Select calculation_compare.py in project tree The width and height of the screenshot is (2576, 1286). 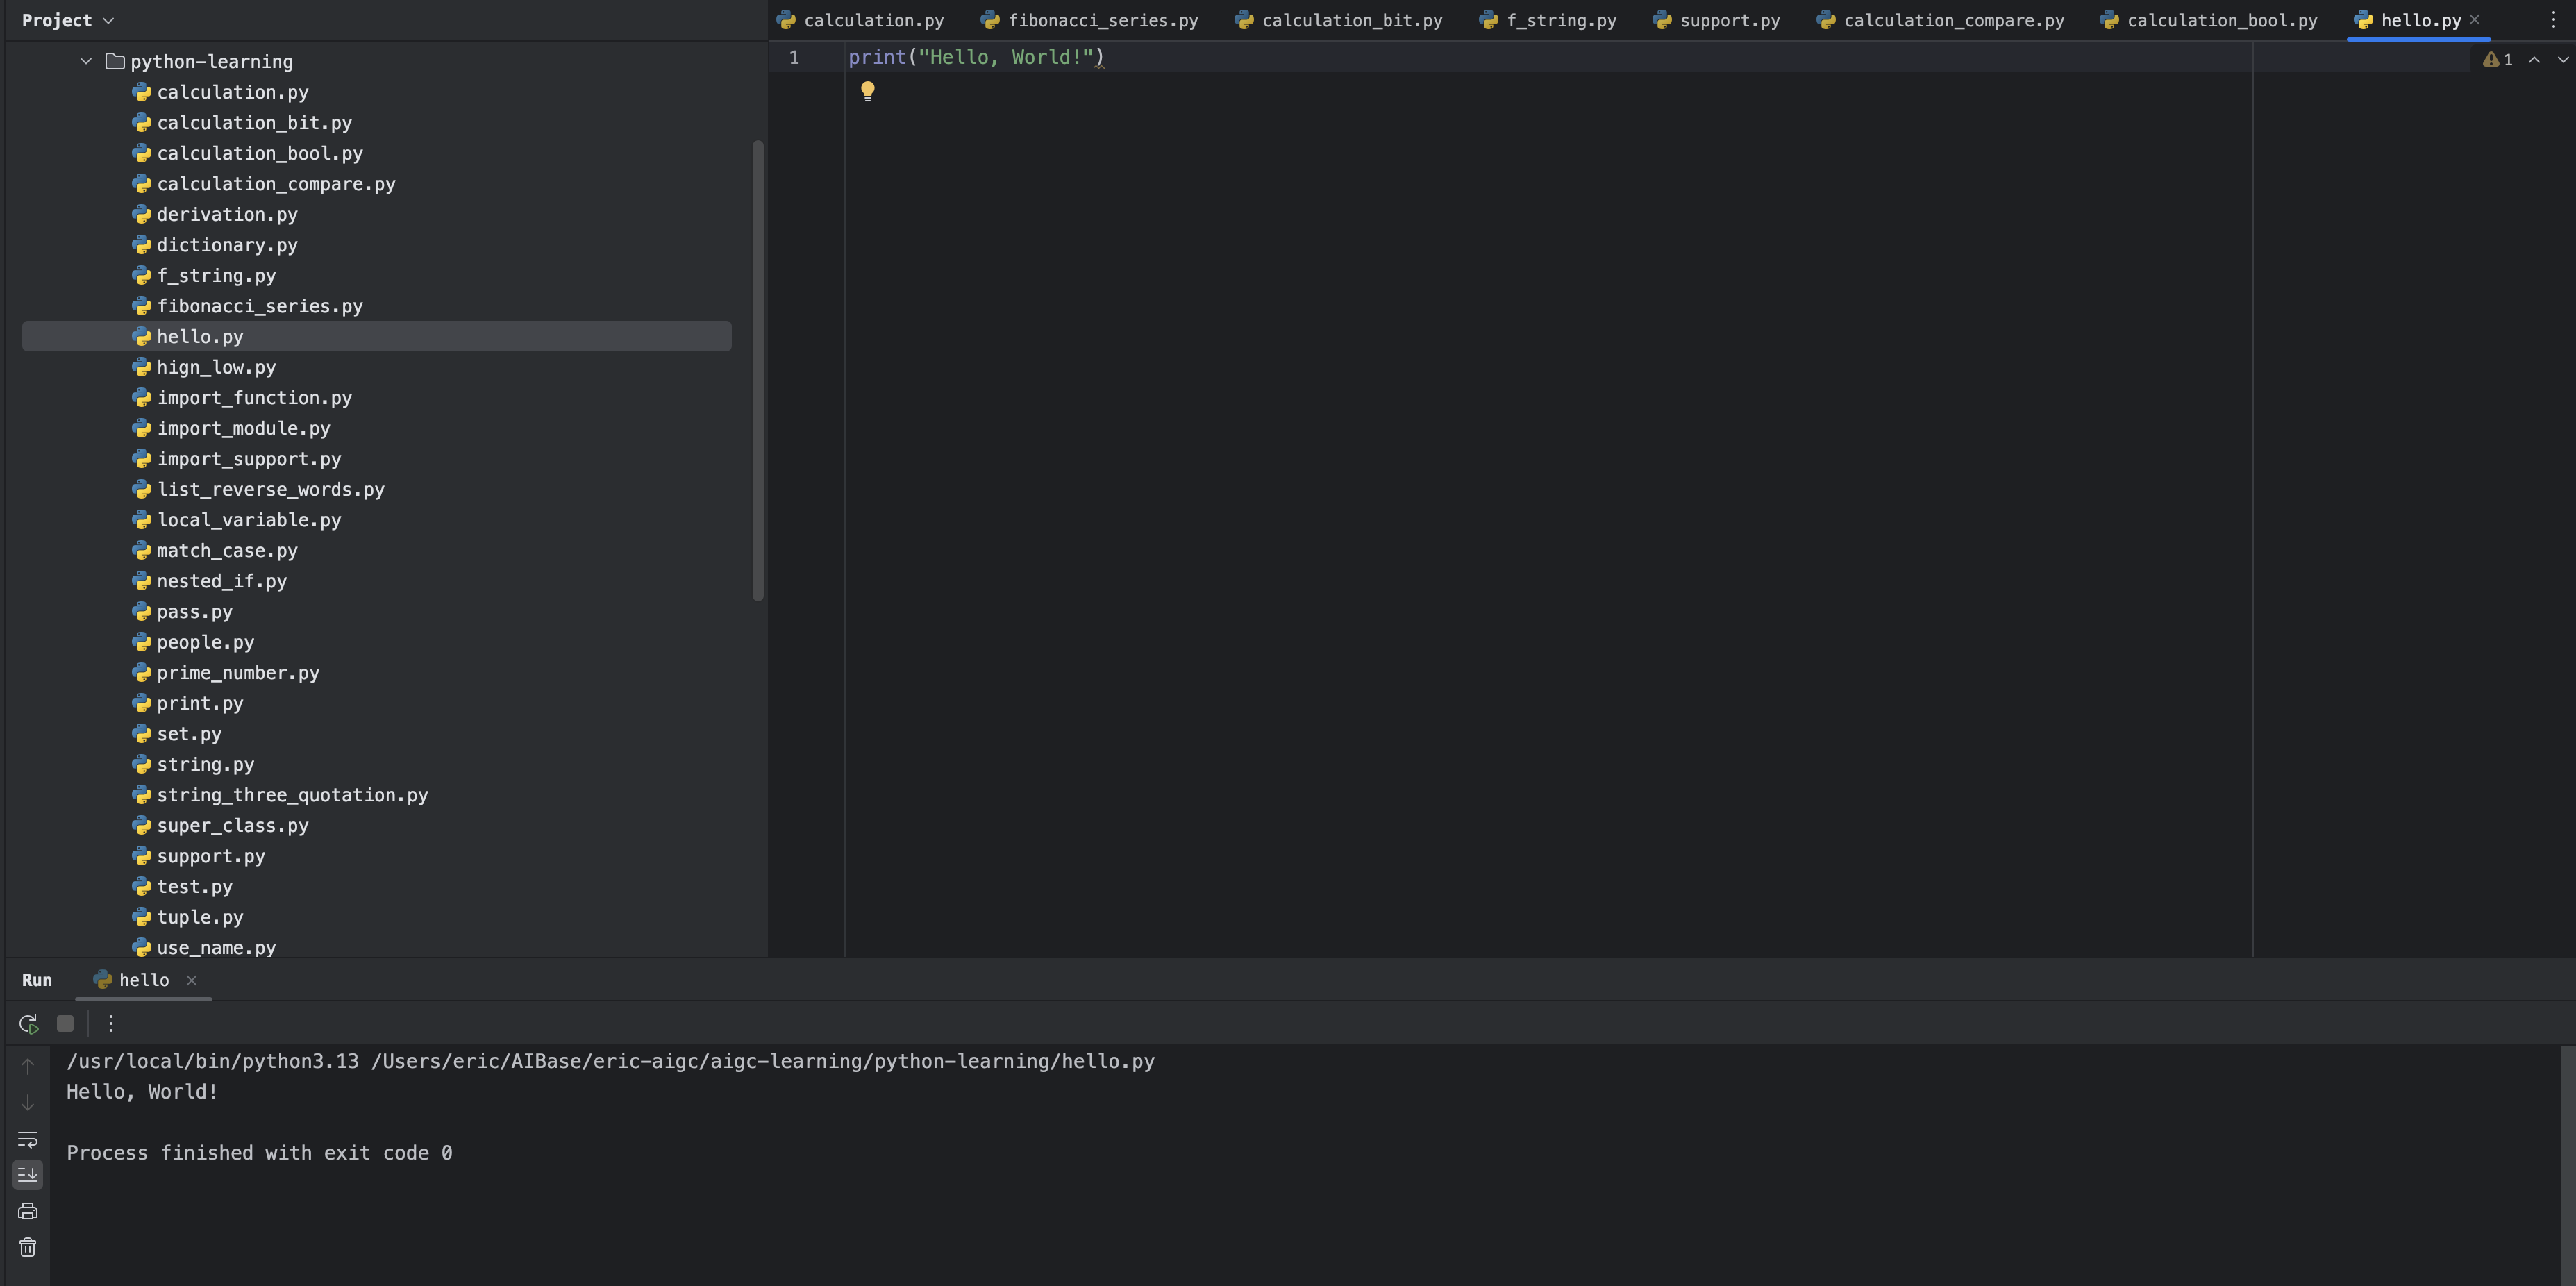[264, 184]
